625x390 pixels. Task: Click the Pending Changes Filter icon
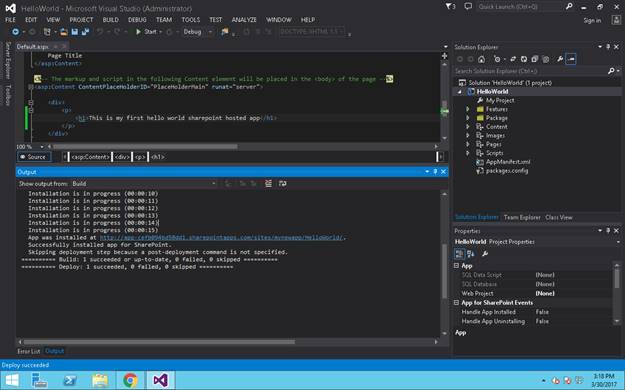coord(497,59)
